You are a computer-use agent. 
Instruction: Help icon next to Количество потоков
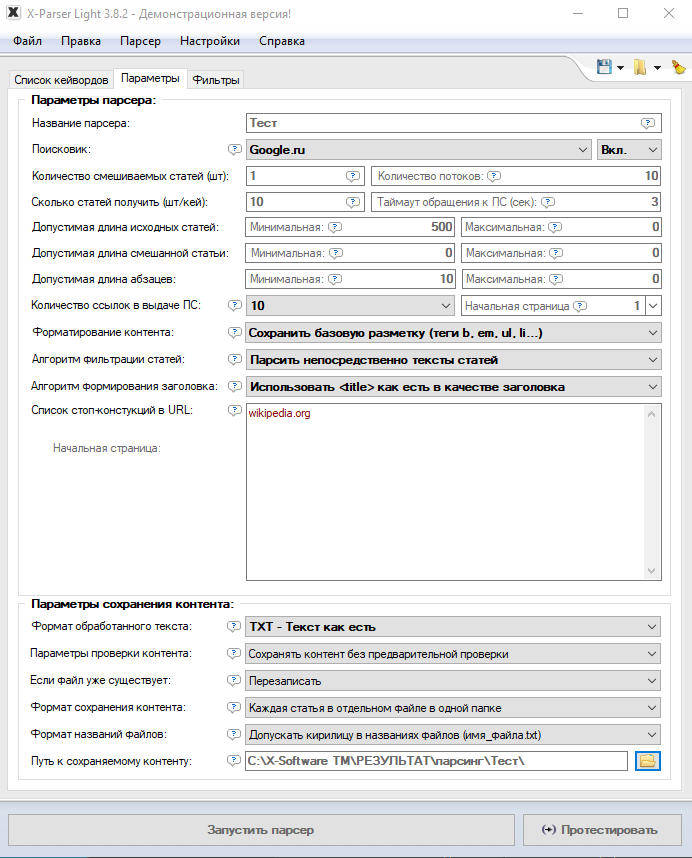pos(494,176)
